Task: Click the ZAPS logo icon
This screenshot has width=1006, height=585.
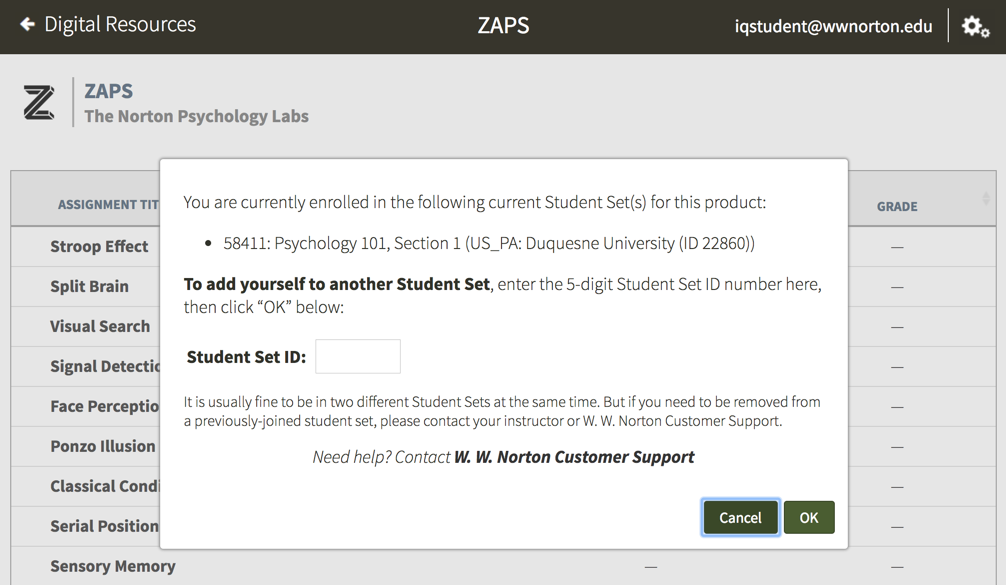Action: [x=39, y=103]
